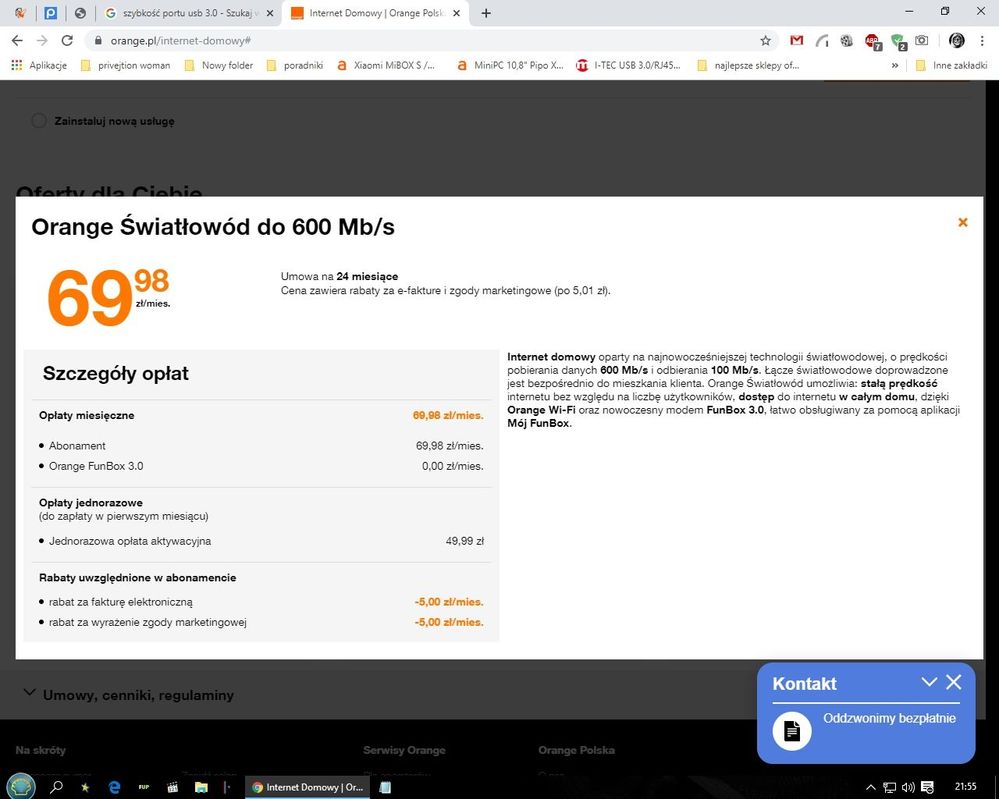Open the Xiaomi MiBOX S bookmark
Screen dimensions: 999x799
[x=386, y=65]
